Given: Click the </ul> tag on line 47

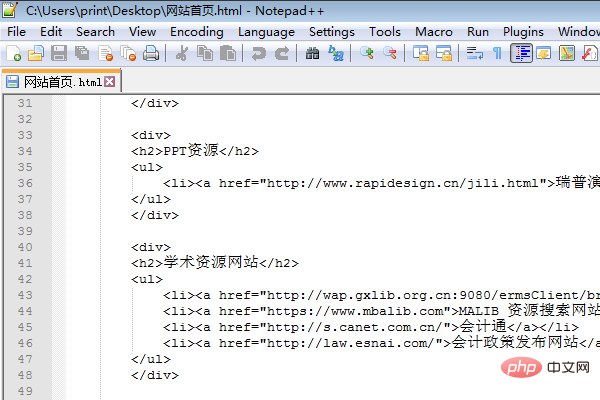Looking at the screenshot, I should pyautogui.click(x=151, y=359).
